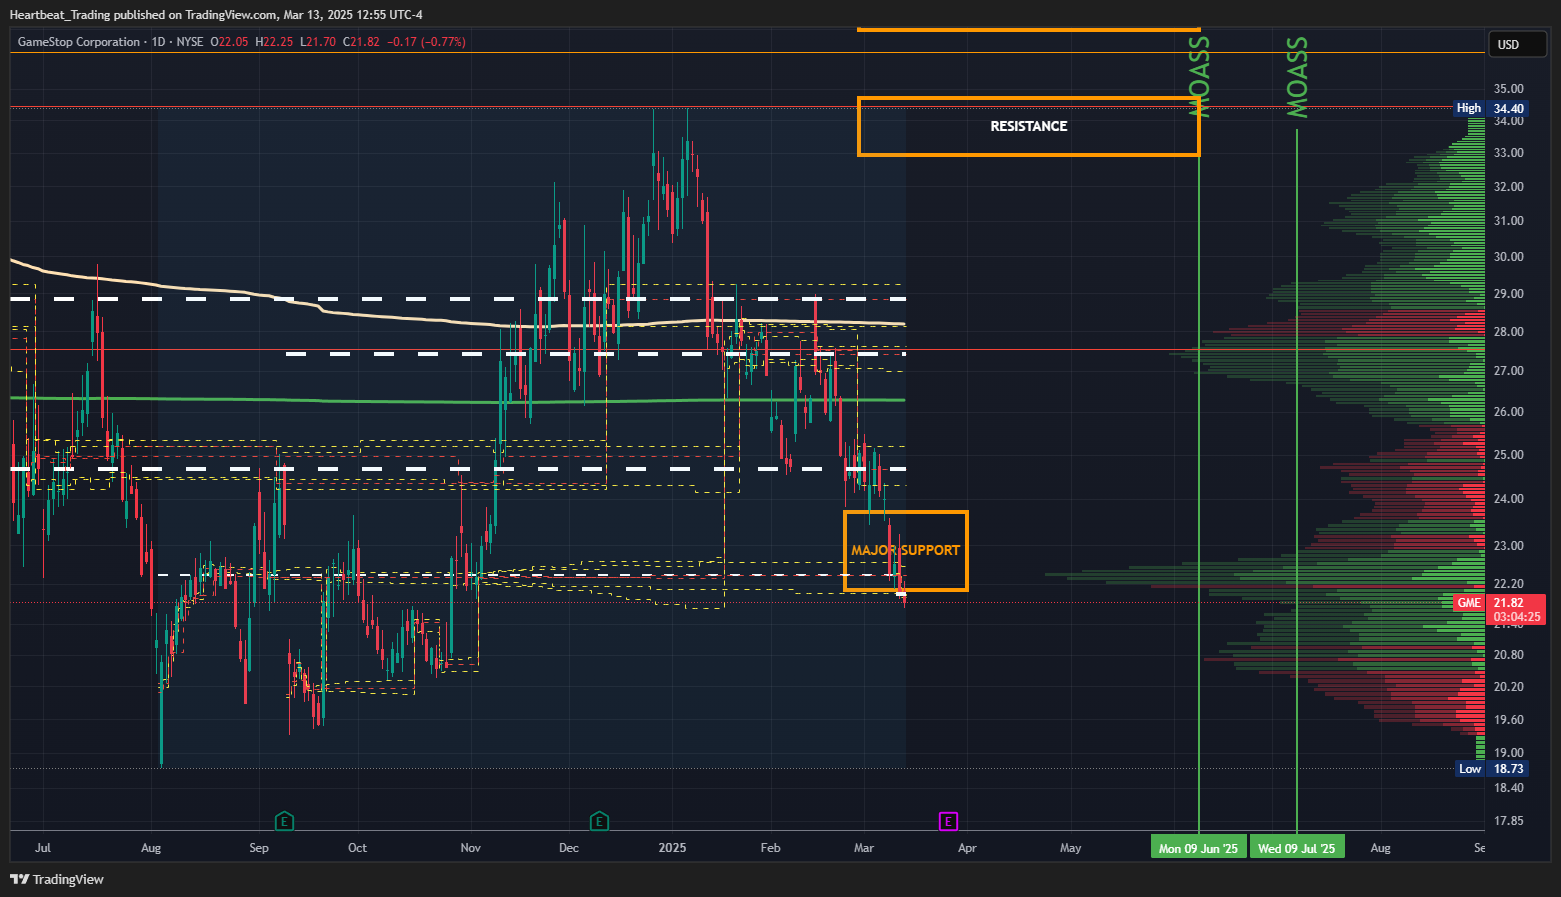1561x897 pixels.
Task: Click the Nov label on time axis
Action: point(471,848)
